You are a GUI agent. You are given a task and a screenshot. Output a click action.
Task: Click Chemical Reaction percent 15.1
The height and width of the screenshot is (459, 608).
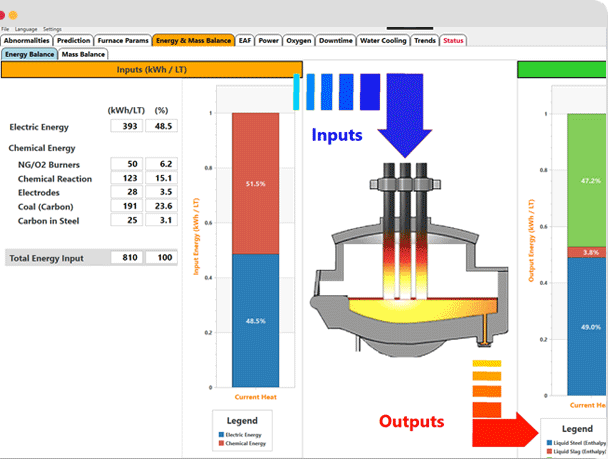coord(162,178)
